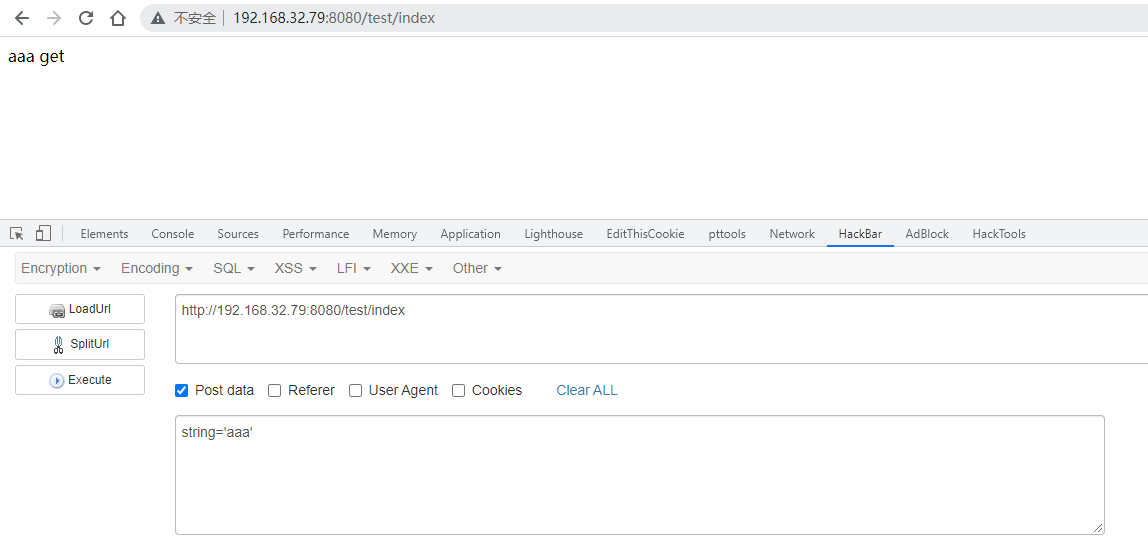Select the Performance tab
Viewport: 1148px width, 540px height.
(x=316, y=234)
